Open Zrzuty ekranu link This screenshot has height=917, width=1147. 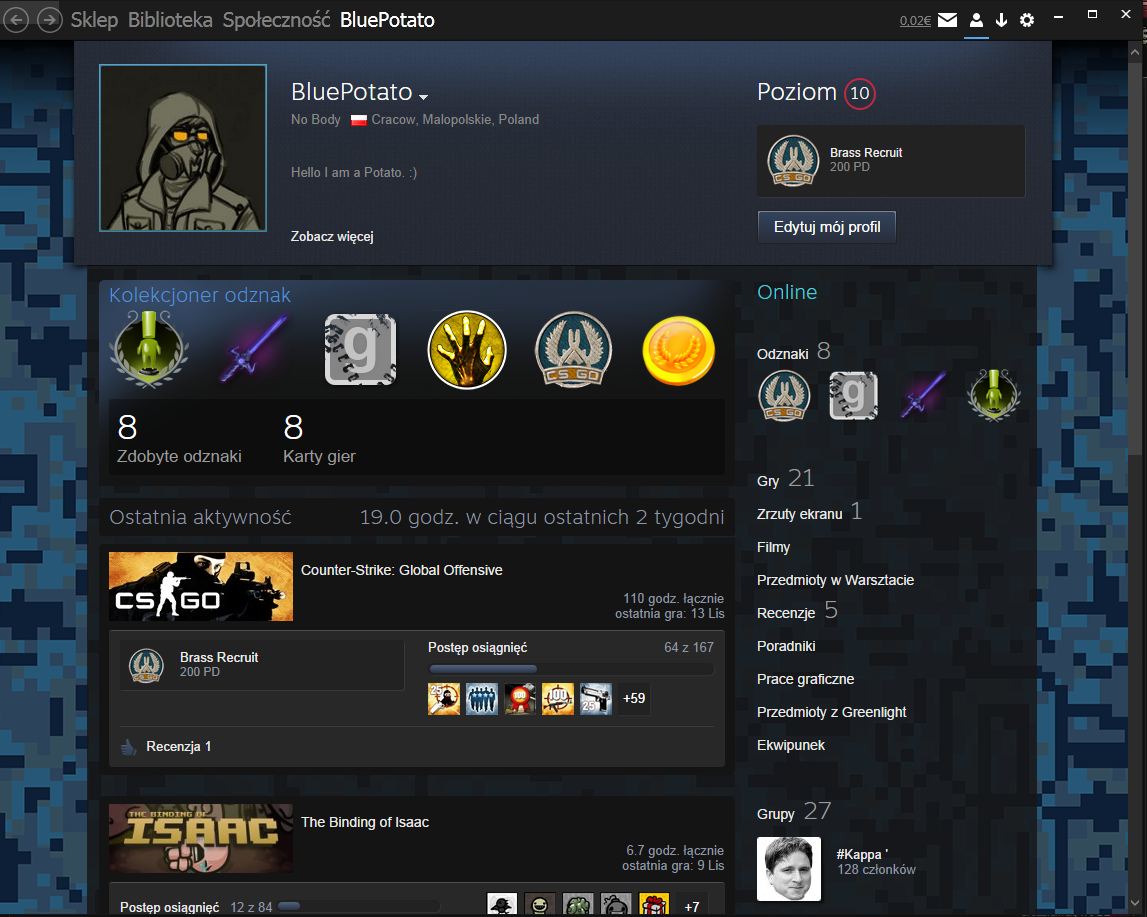pos(810,513)
